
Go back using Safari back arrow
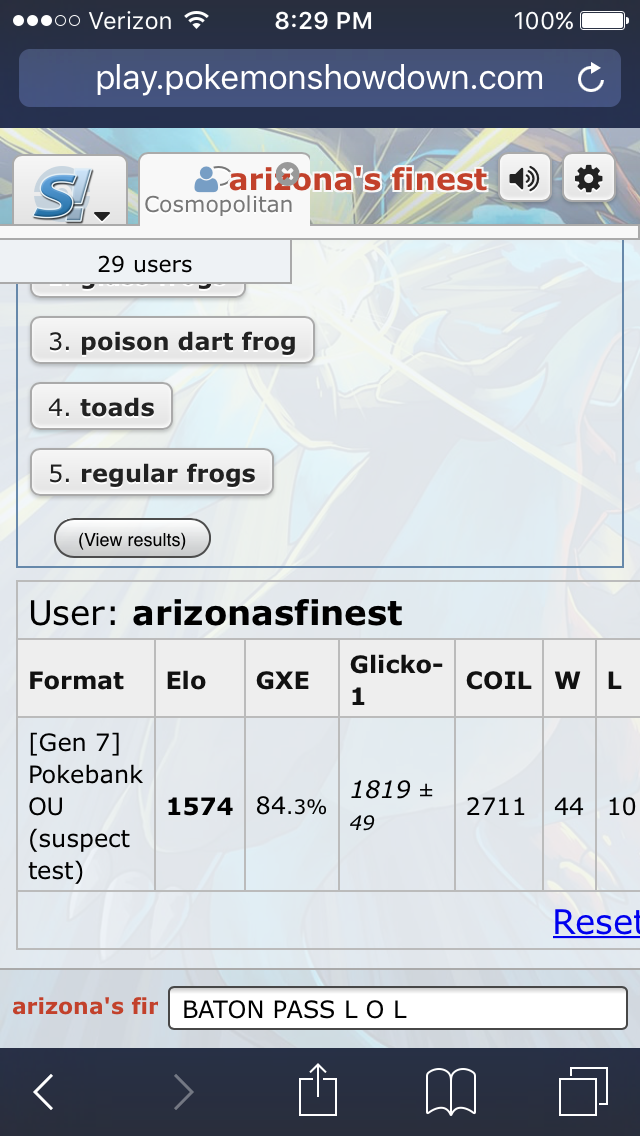[x=44, y=1092]
